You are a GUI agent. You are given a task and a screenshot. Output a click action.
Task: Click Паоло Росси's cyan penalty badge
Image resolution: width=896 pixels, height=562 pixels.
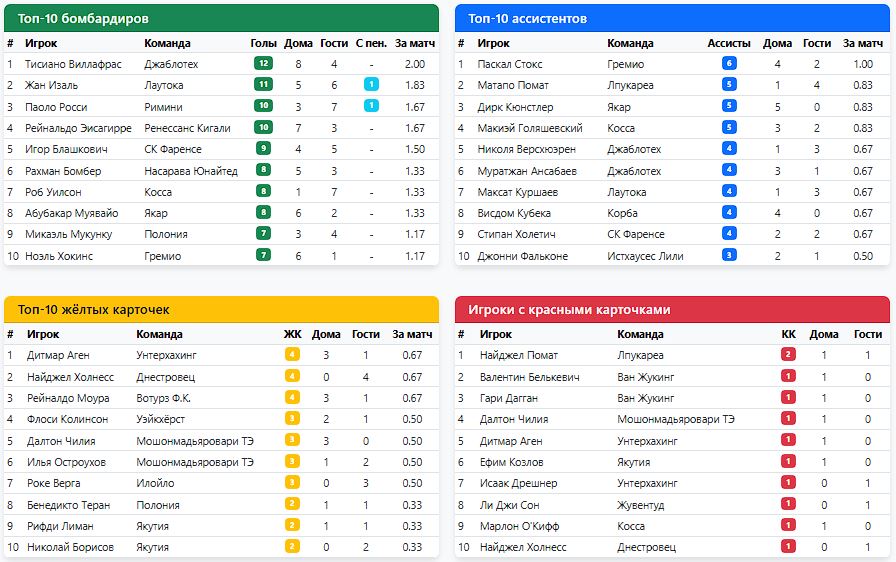[371, 107]
